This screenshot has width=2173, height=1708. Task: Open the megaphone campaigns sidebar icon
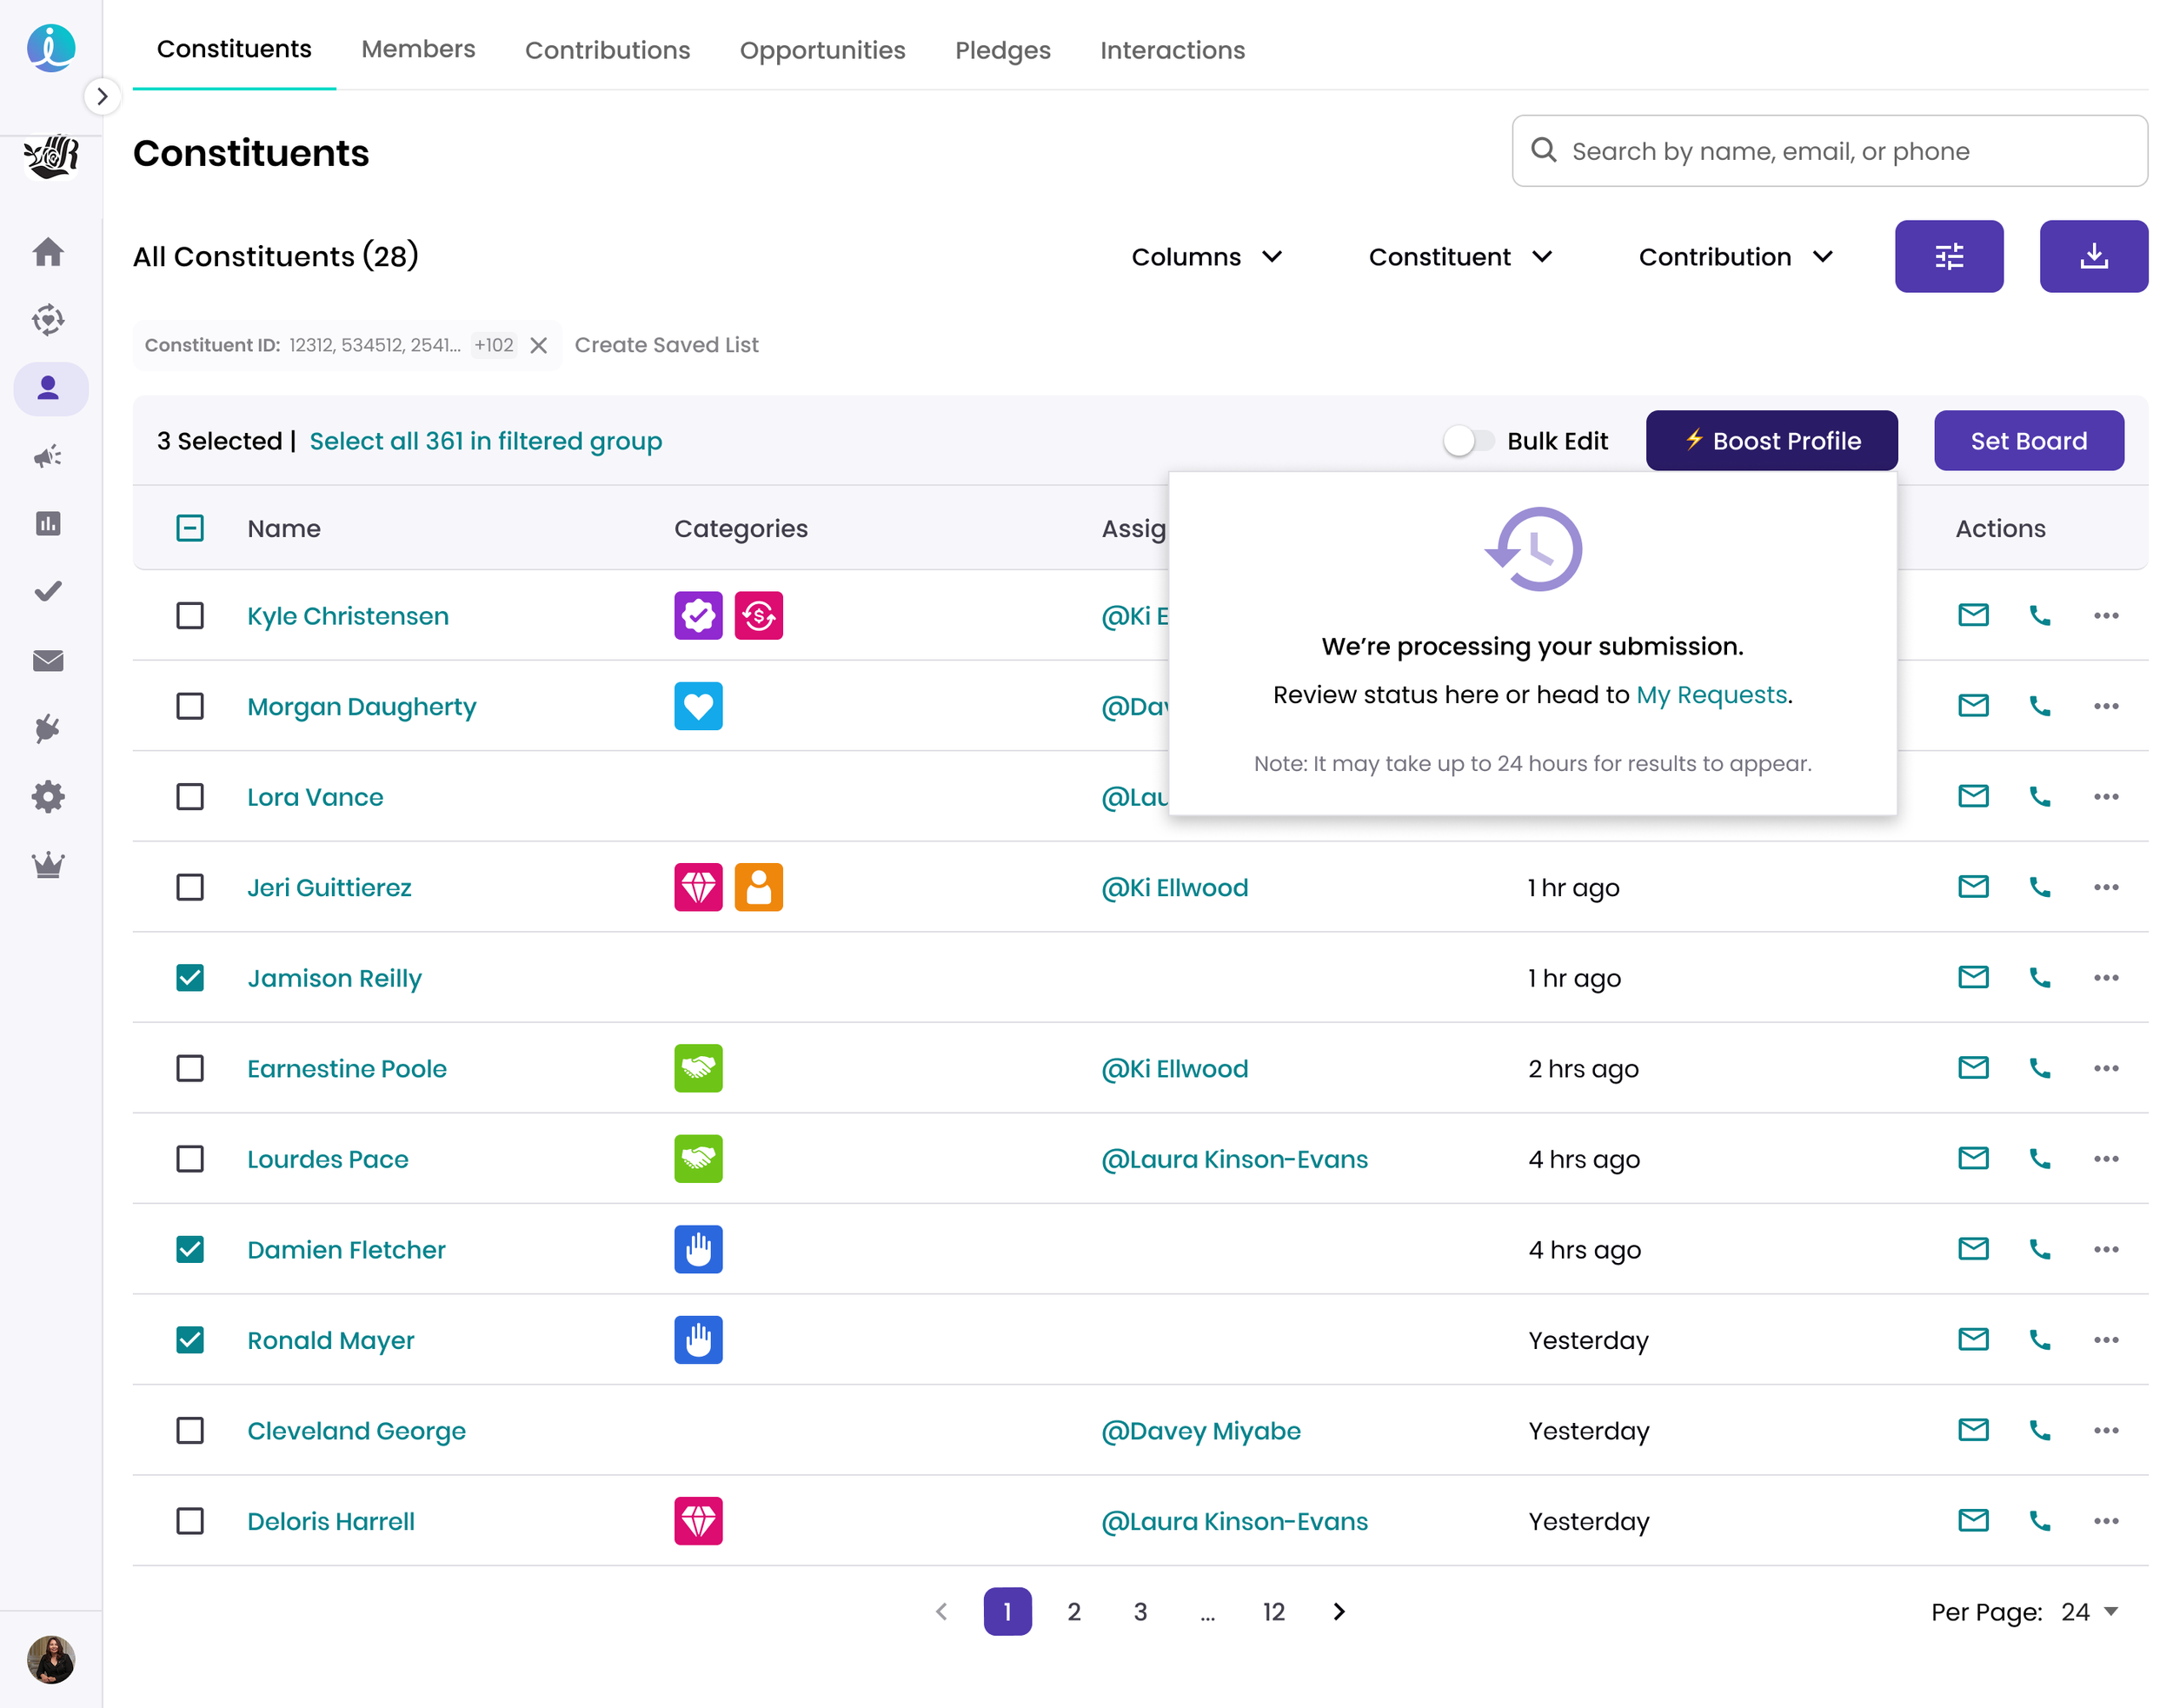pyautogui.click(x=48, y=457)
